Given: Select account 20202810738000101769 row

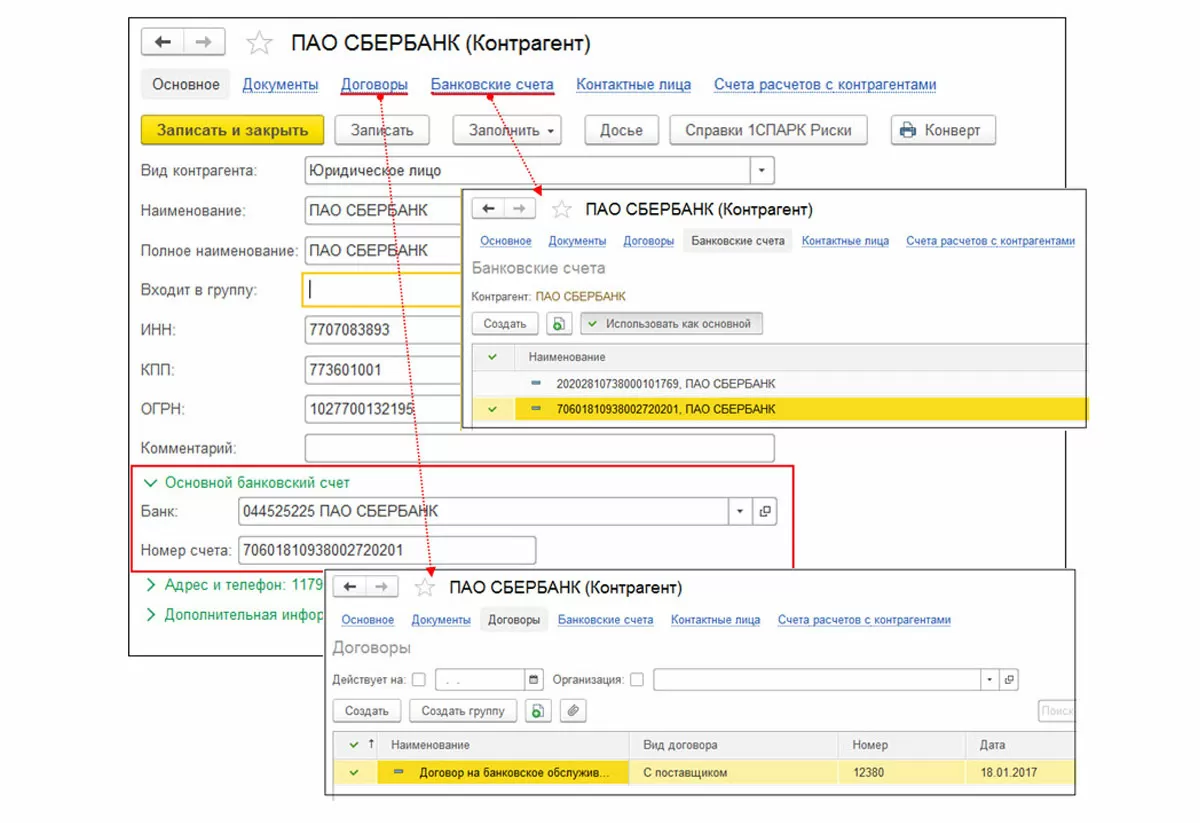Looking at the screenshot, I should tap(665, 384).
